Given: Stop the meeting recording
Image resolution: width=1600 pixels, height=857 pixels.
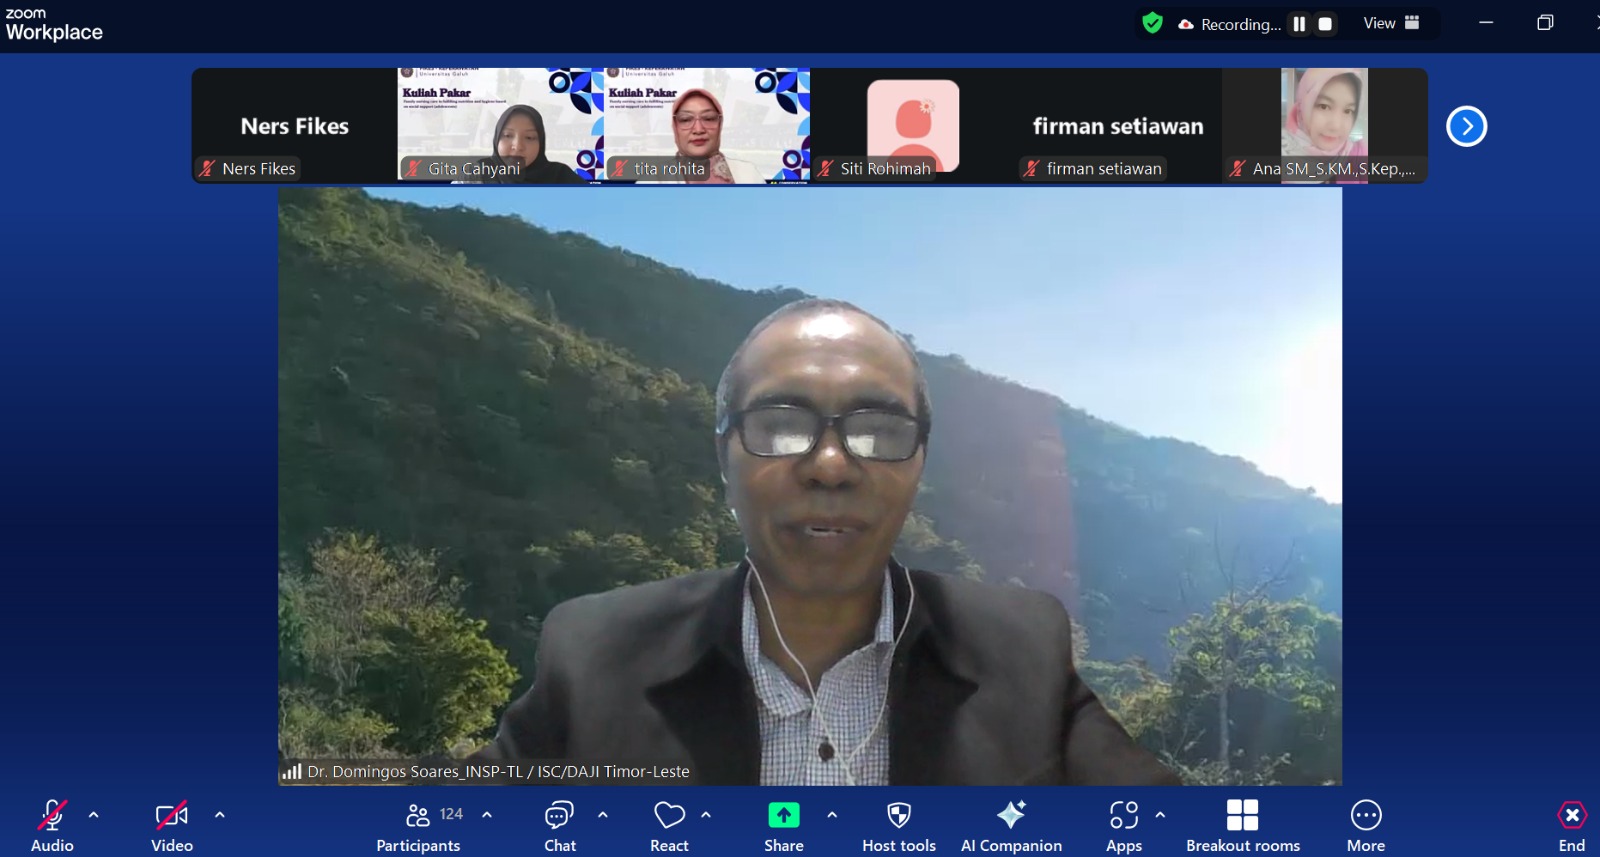Looking at the screenshot, I should [1325, 24].
